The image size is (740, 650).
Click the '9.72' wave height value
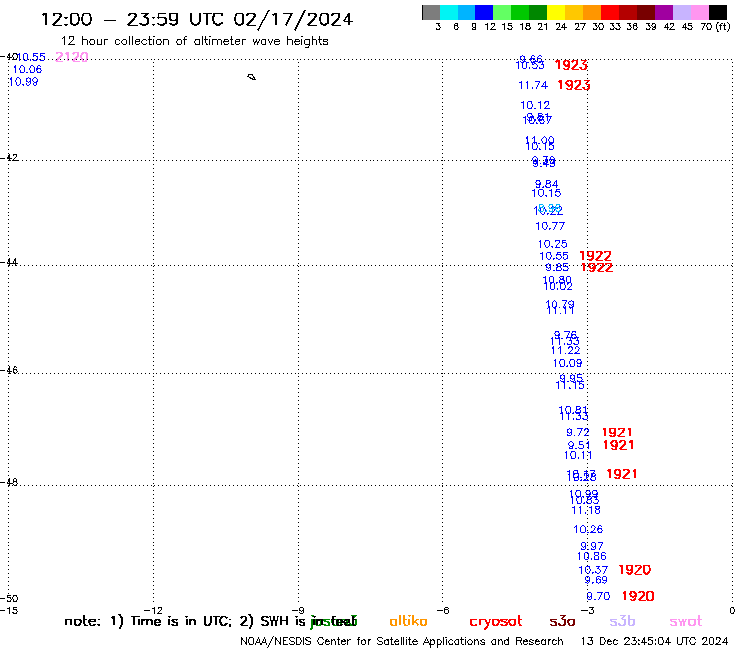(578, 432)
